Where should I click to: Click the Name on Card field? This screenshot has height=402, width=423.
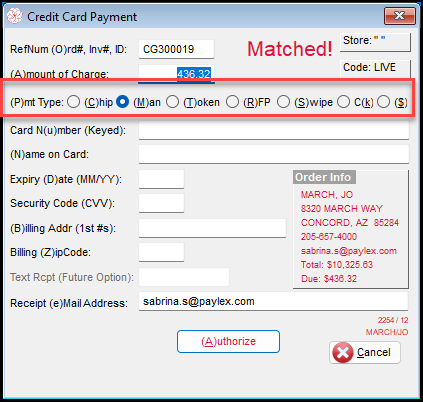click(274, 154)
